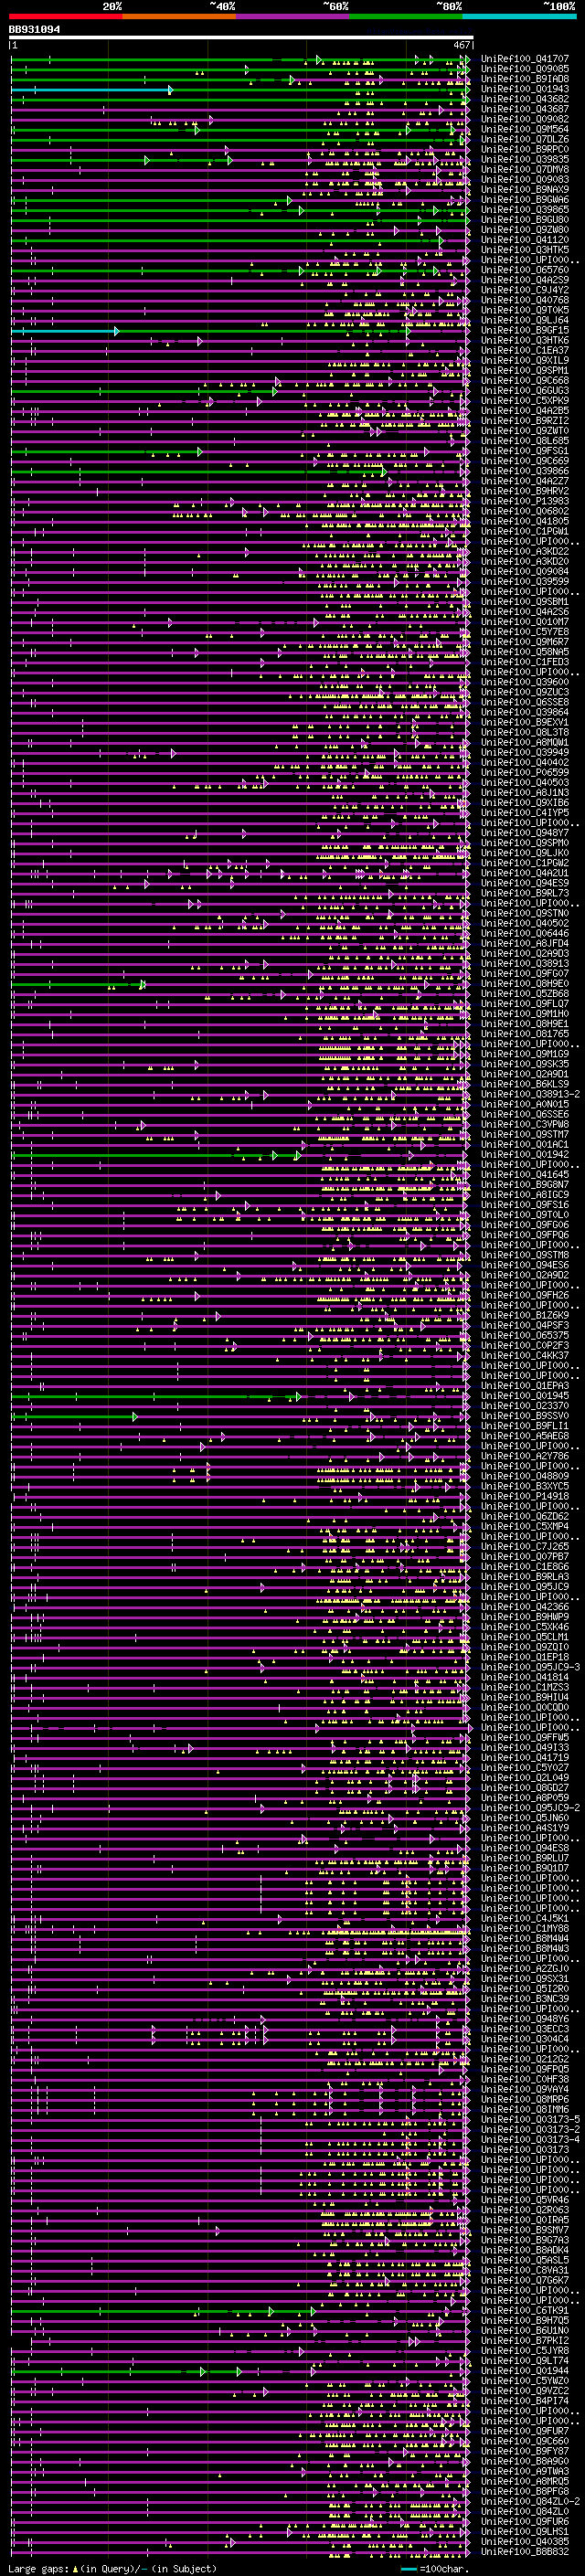The height and width of the screenshot is (2576, 585).
Task: Select hit UniRef100_B9GWA6
Action: coord(525,200)
